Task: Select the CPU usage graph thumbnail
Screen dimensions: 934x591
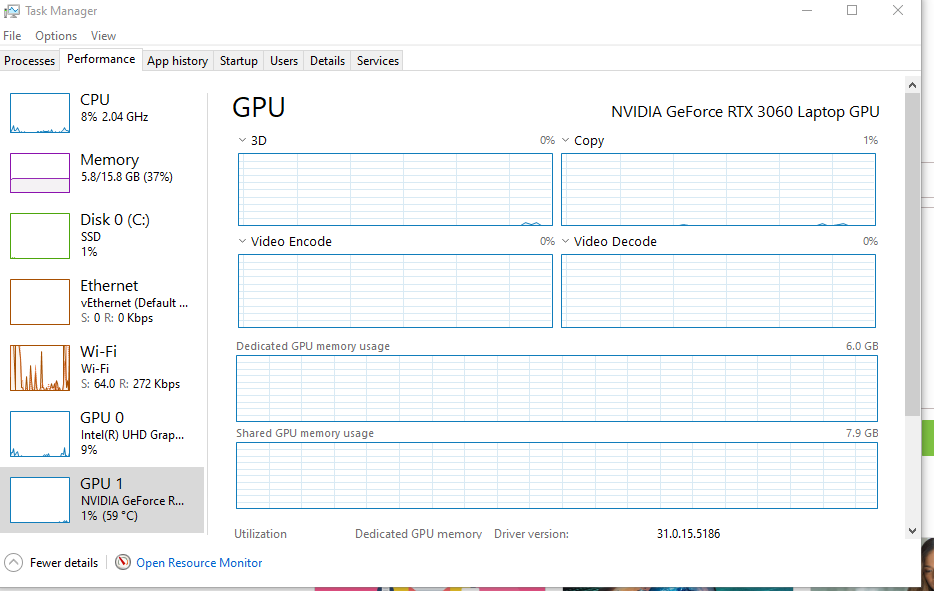Action: click(x=40, y=113)
